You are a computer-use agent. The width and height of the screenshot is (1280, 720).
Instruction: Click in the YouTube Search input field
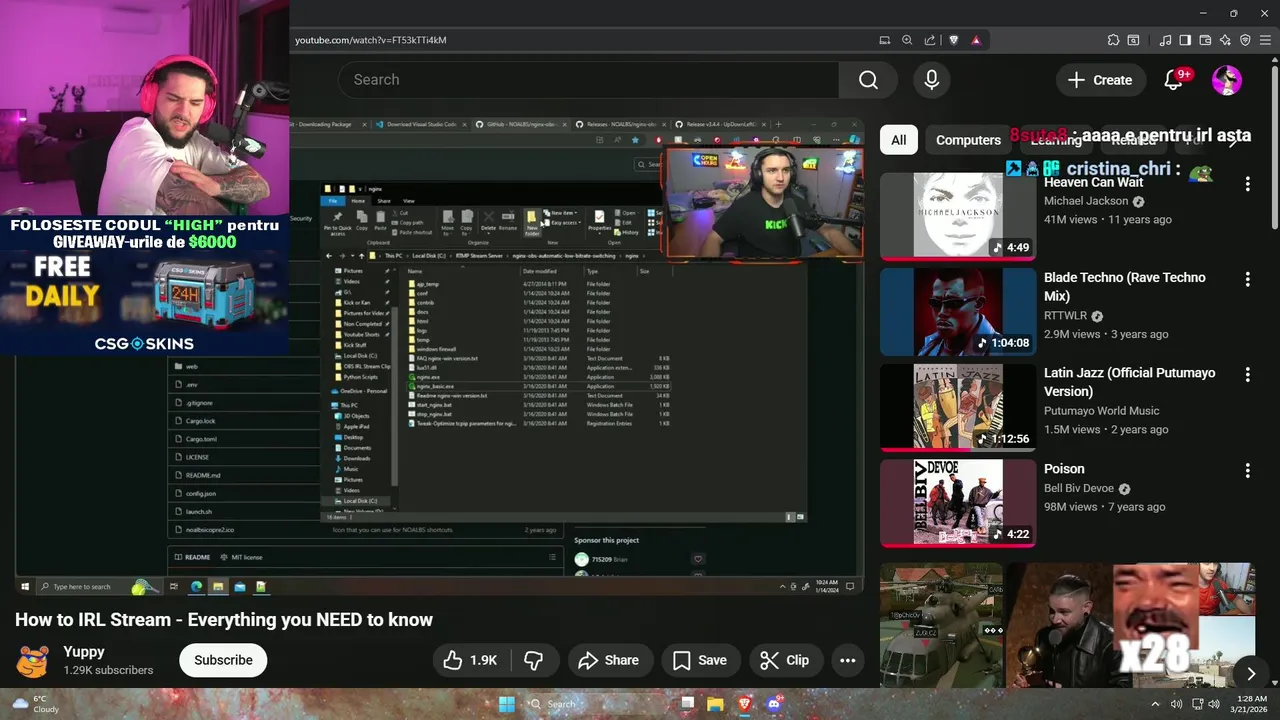(588, 80)
